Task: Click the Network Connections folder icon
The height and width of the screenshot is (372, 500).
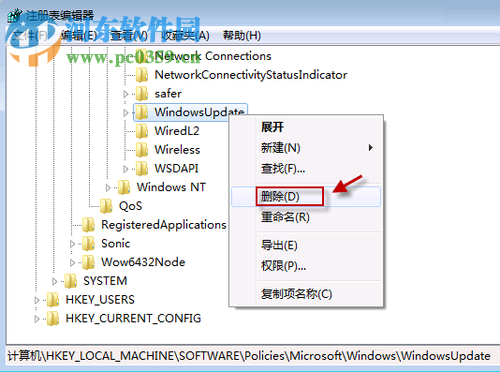Action: click(142, 56)
